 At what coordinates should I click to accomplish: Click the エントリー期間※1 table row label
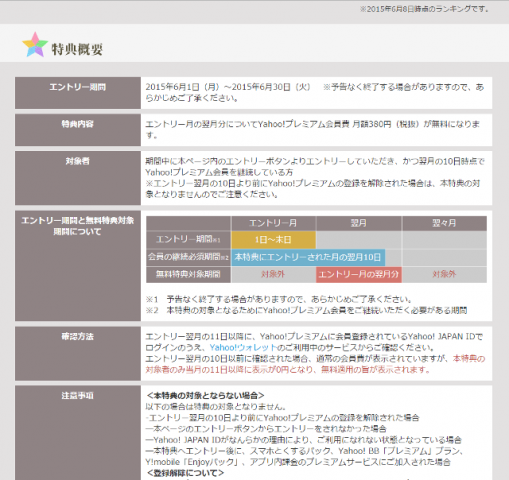tap(188, 240)
